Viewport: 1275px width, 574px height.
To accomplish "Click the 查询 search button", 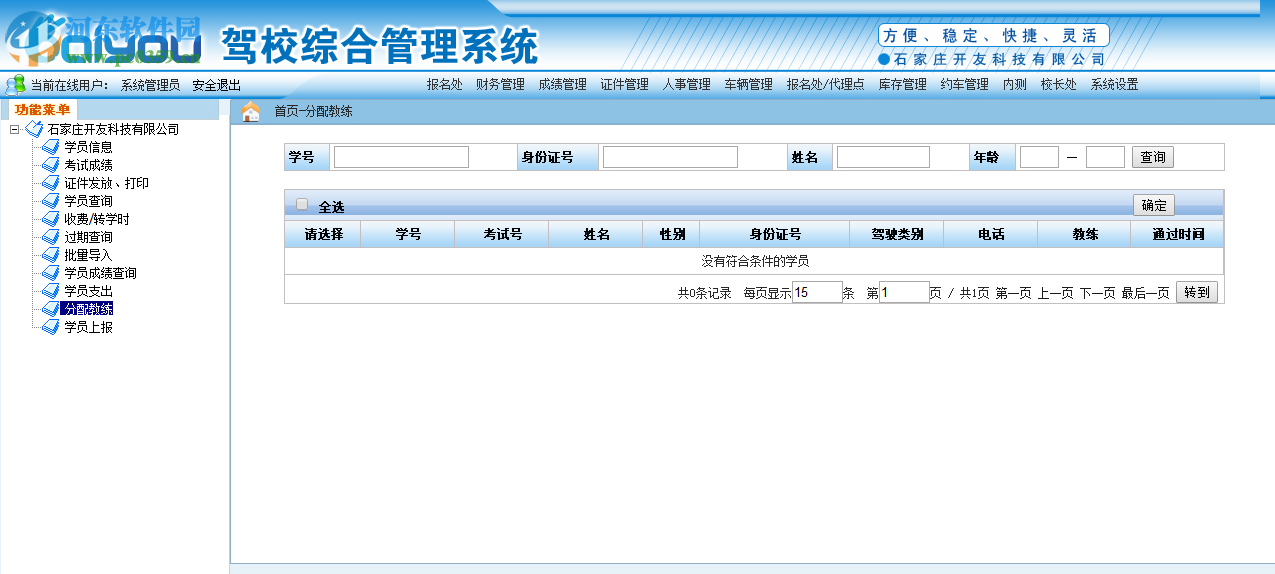I will (x=1153, y=157).
